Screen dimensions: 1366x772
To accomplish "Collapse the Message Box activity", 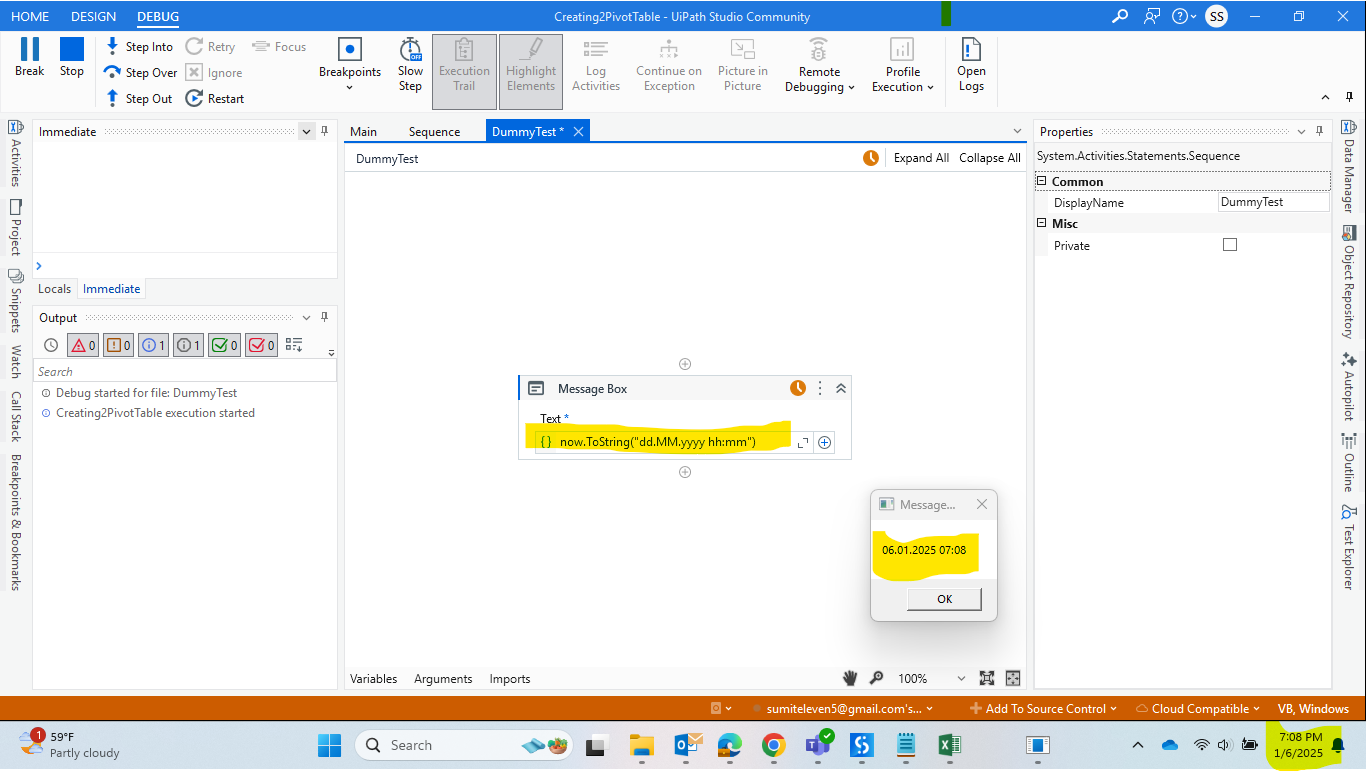I will [841, 388].
